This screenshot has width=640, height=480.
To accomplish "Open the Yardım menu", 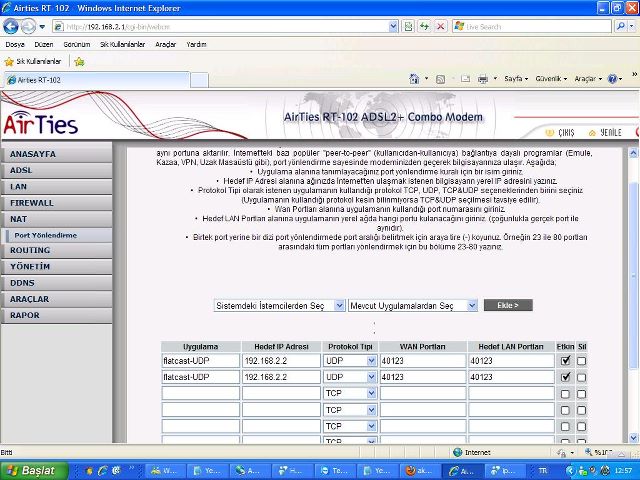I will point(196,44).
